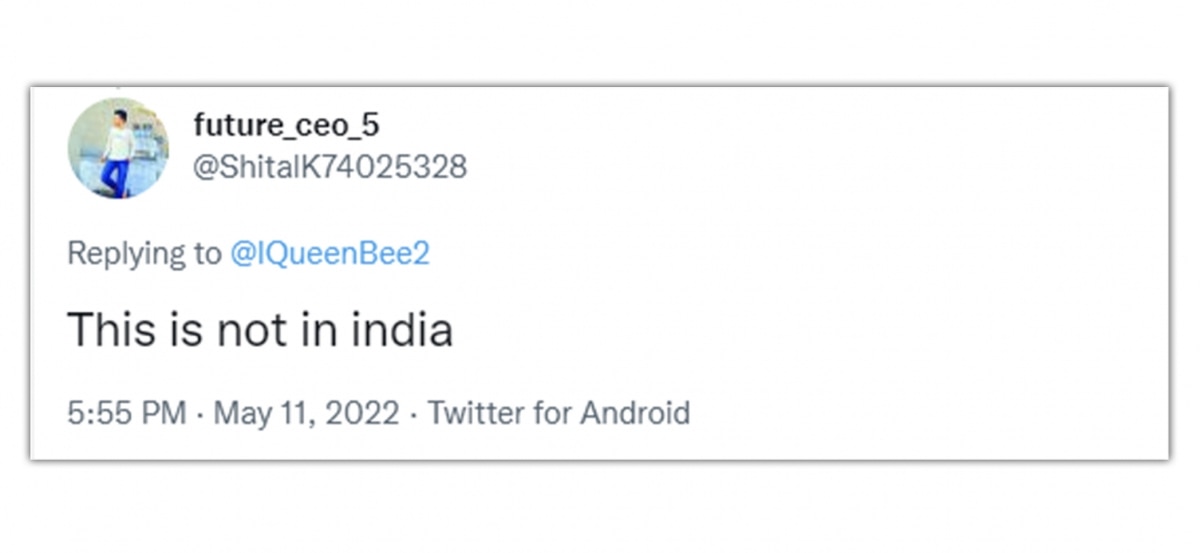
Task: Open the @ShitalK74025328 handle
Action: point(329,166)
